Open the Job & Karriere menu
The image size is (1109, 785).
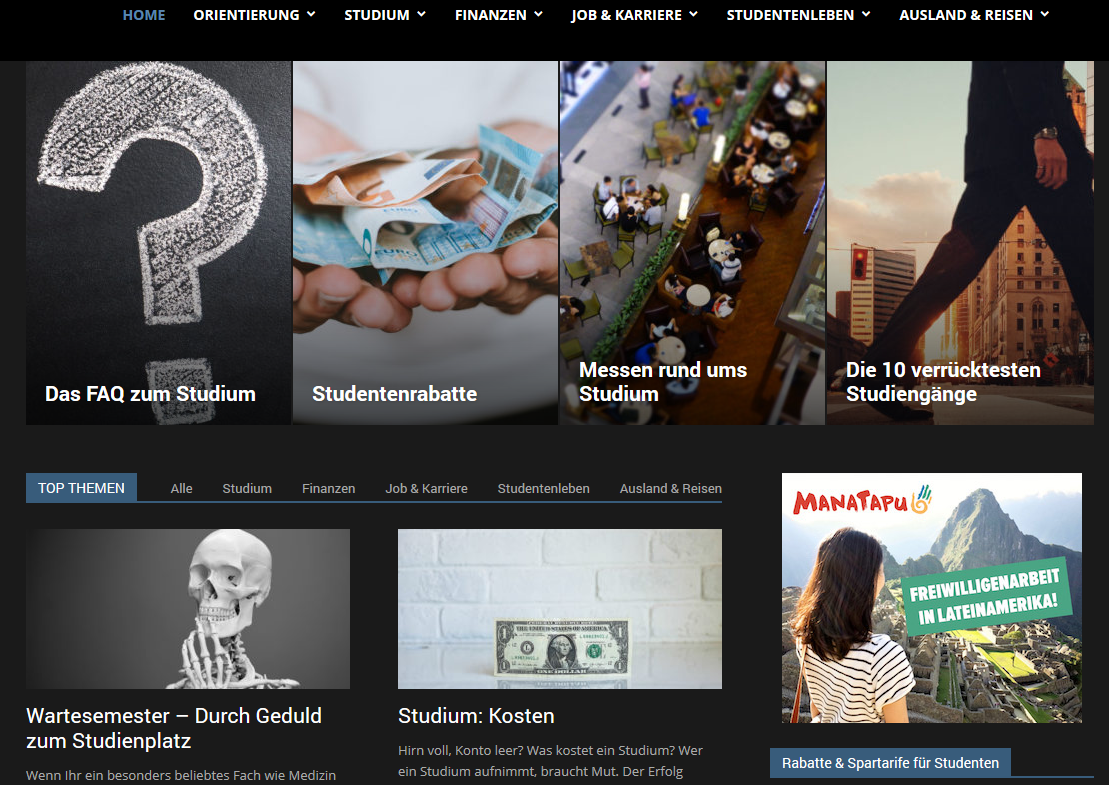[634, 15]
